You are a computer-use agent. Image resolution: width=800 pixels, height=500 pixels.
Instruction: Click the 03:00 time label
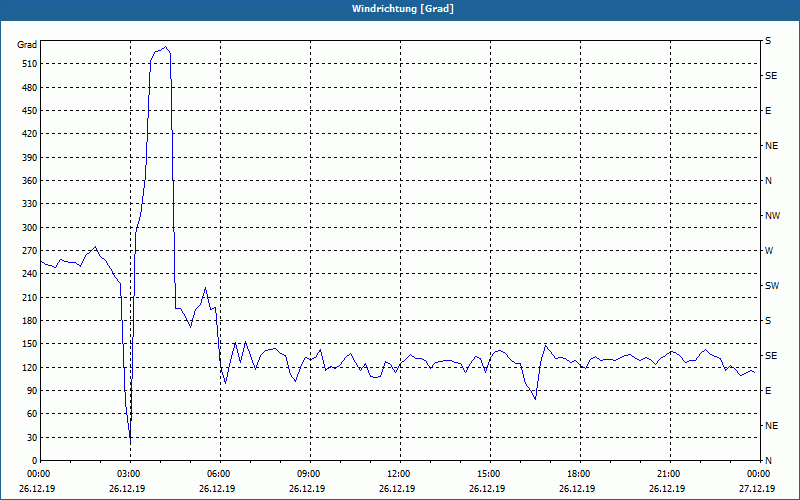point(128,474)
